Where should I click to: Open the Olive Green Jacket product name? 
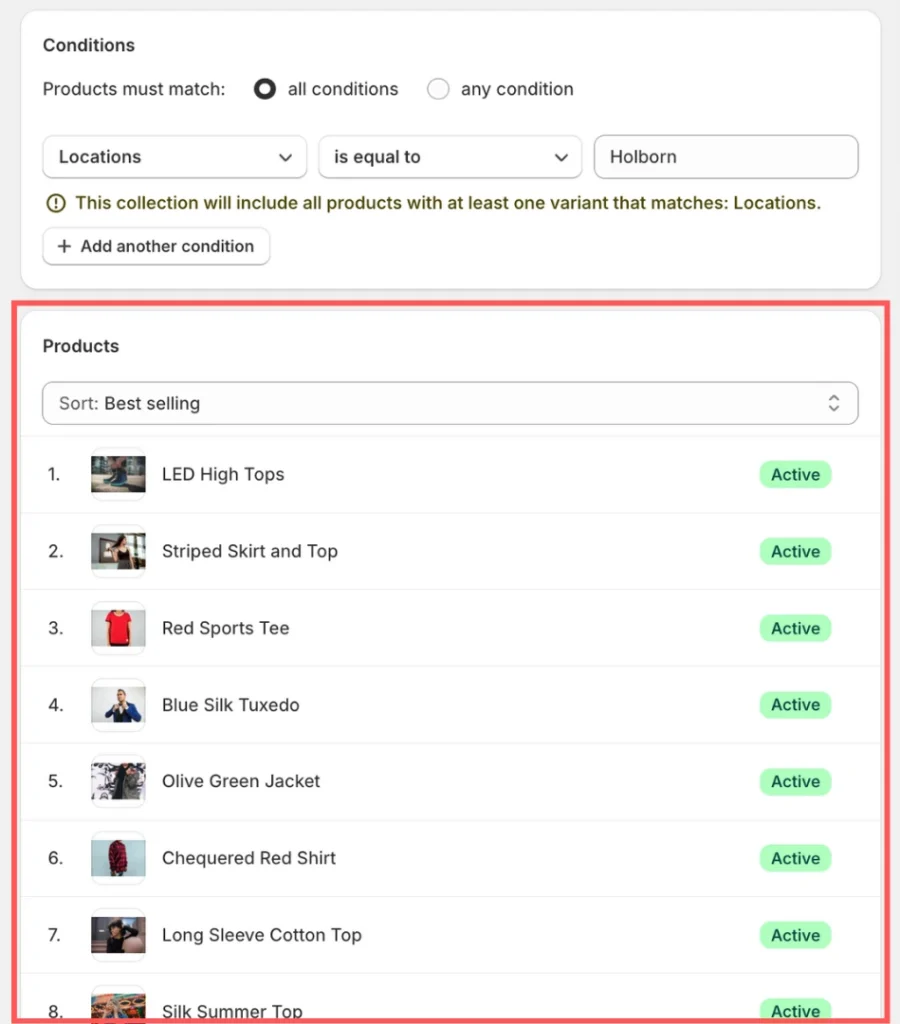tap(241, 782)
